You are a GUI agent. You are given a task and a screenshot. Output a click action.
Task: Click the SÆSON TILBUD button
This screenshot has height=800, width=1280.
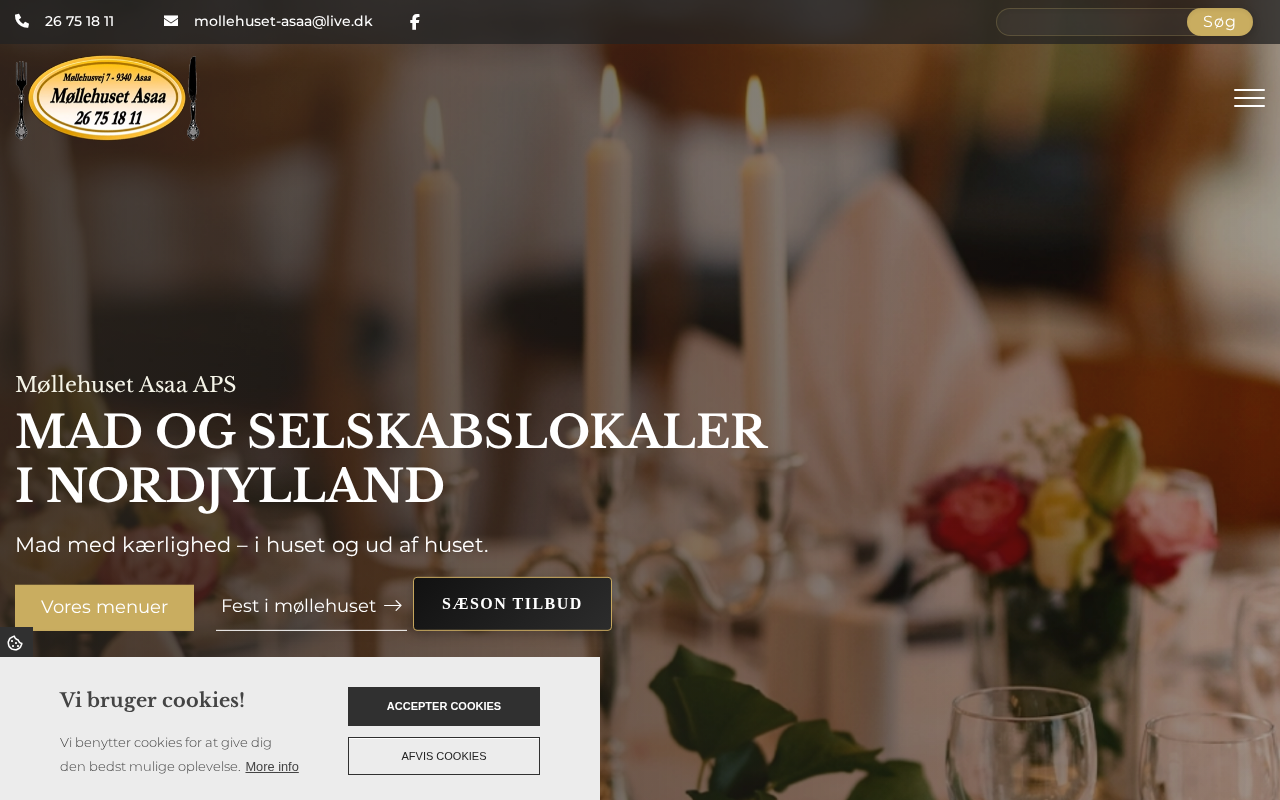[x=512, y=604]
